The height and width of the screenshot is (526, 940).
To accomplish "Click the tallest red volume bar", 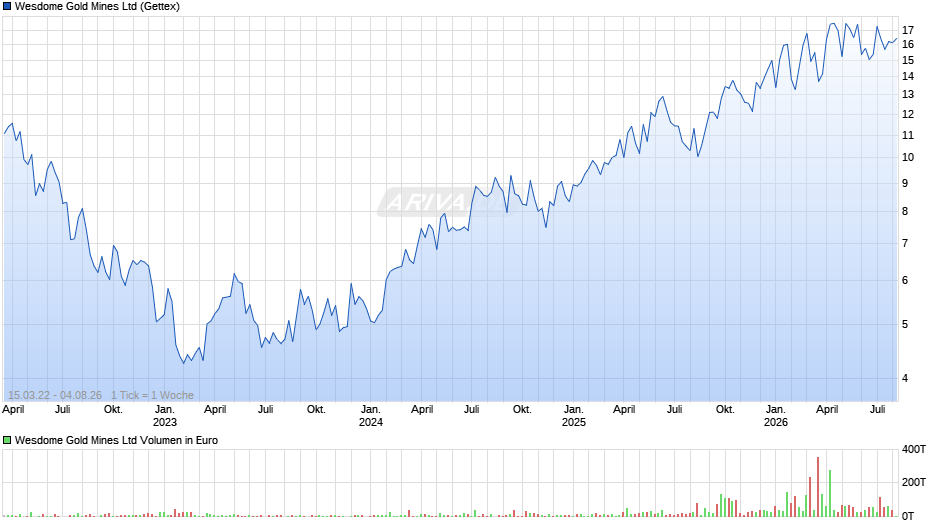I will click(x=818, y=486).
